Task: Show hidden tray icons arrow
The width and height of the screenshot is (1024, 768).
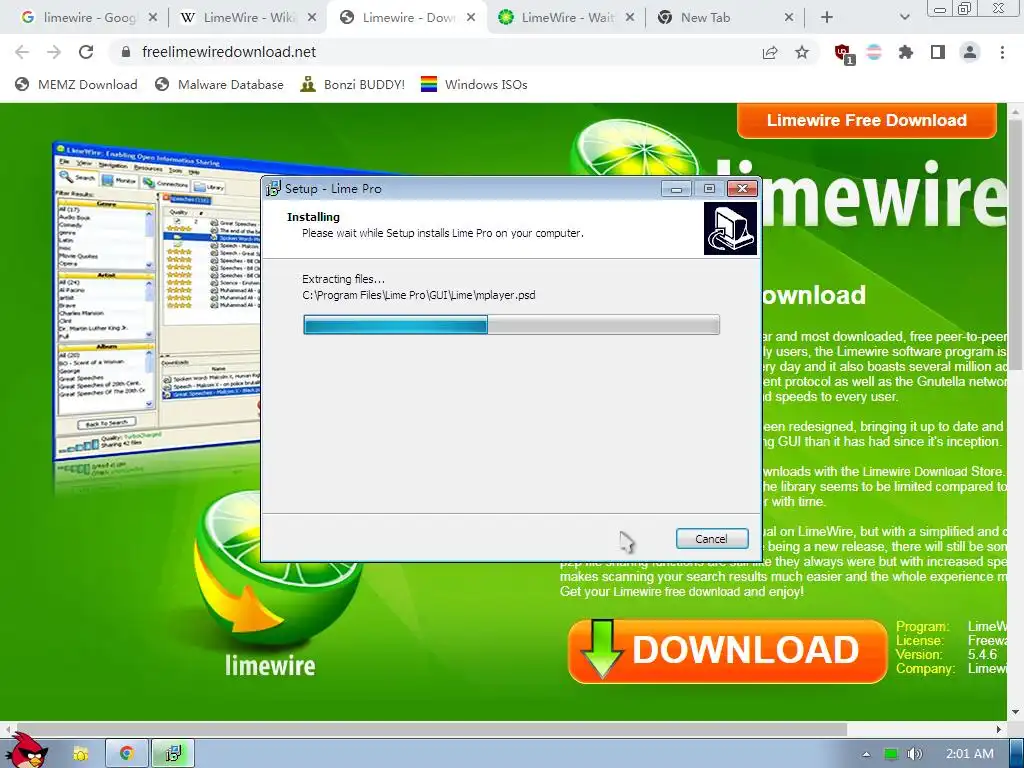Action: (x=866, y=754)
